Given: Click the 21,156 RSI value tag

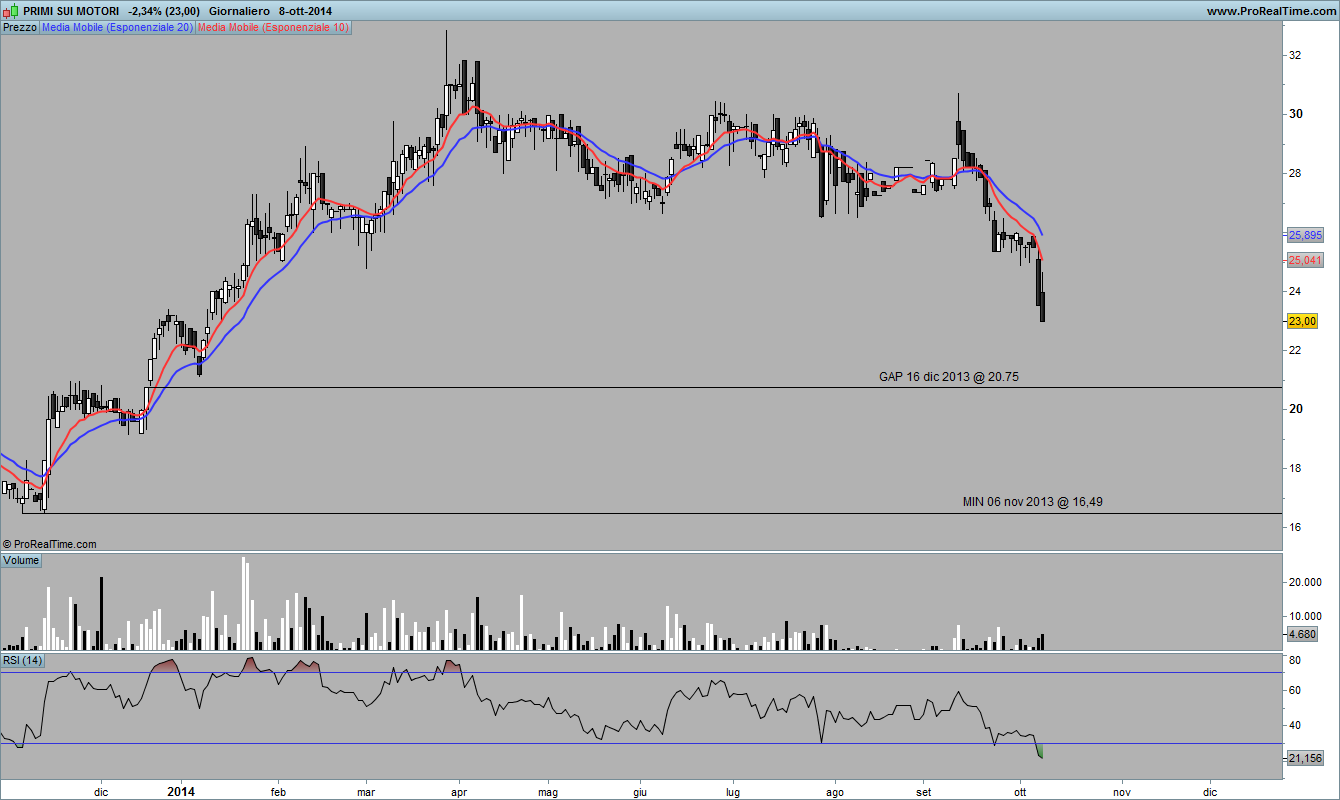Looking at the screenshot, I should coord(1305,759).
